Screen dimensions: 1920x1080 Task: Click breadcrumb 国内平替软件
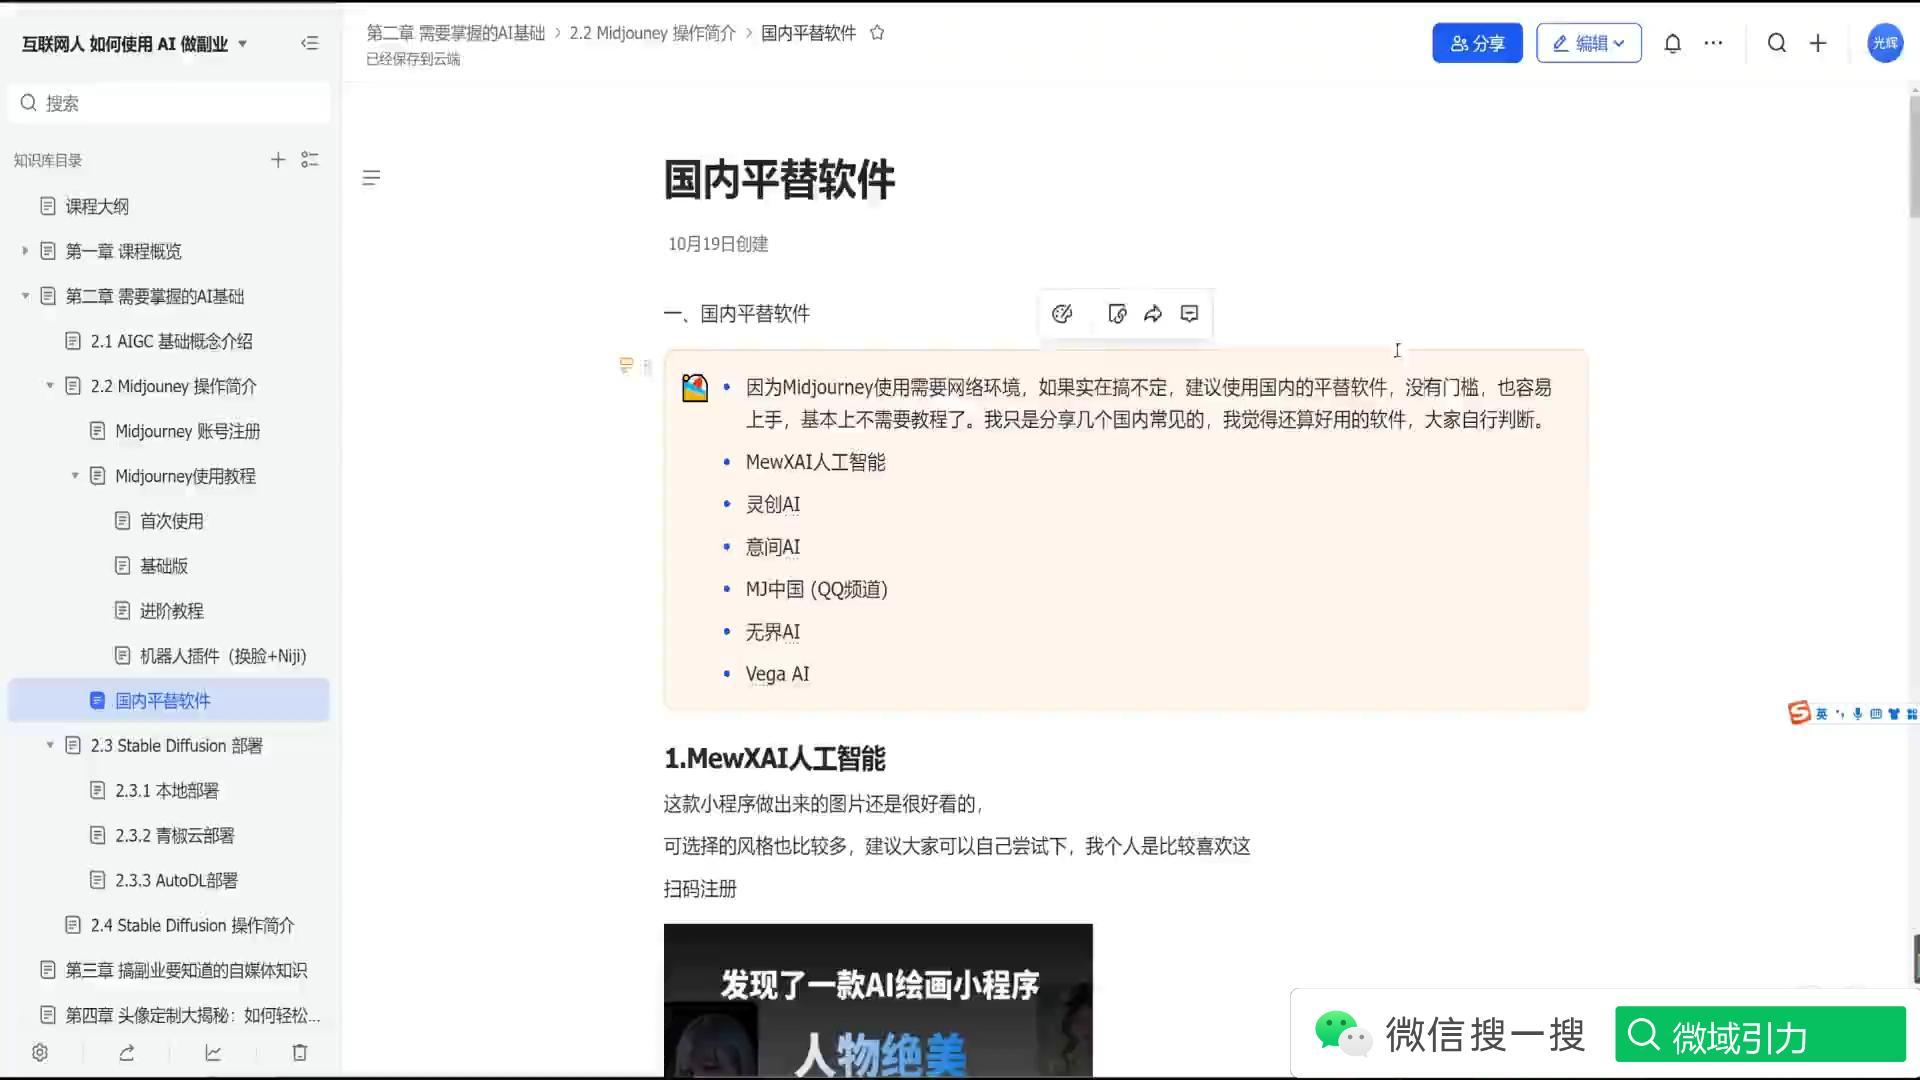[808, 33]
